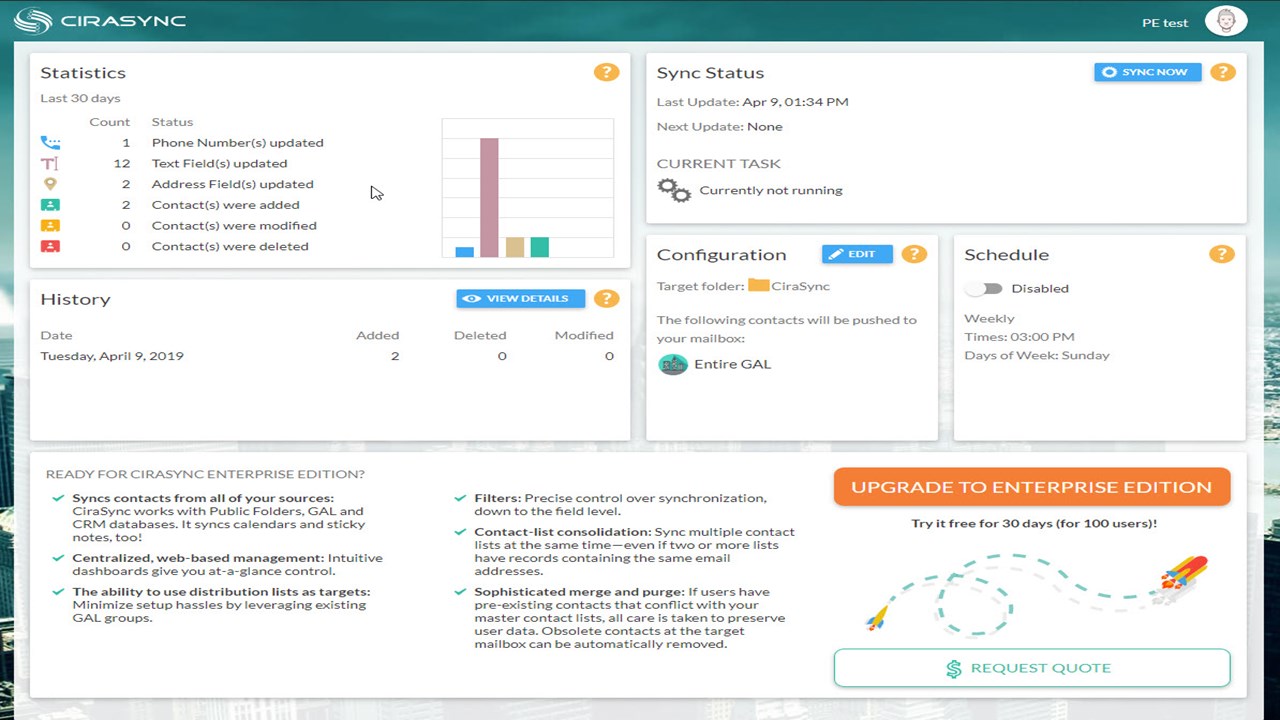Click the Request Quote button
The image size is (1280, 720).
pos(1031,668)
